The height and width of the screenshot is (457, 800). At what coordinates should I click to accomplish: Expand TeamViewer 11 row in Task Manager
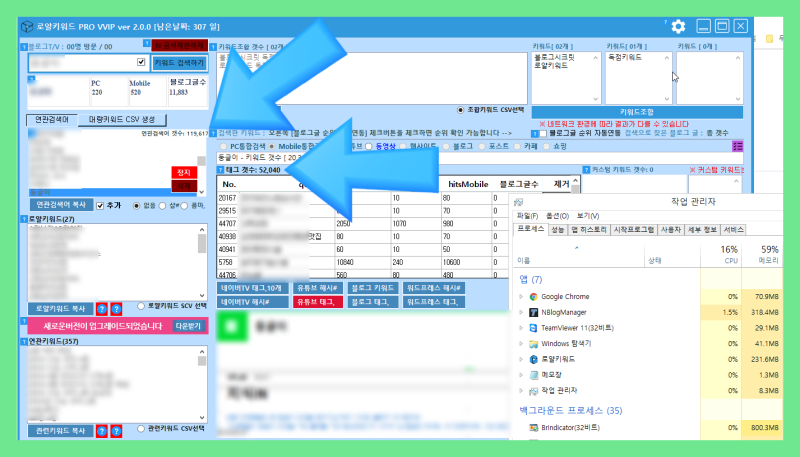click(521, 328)
